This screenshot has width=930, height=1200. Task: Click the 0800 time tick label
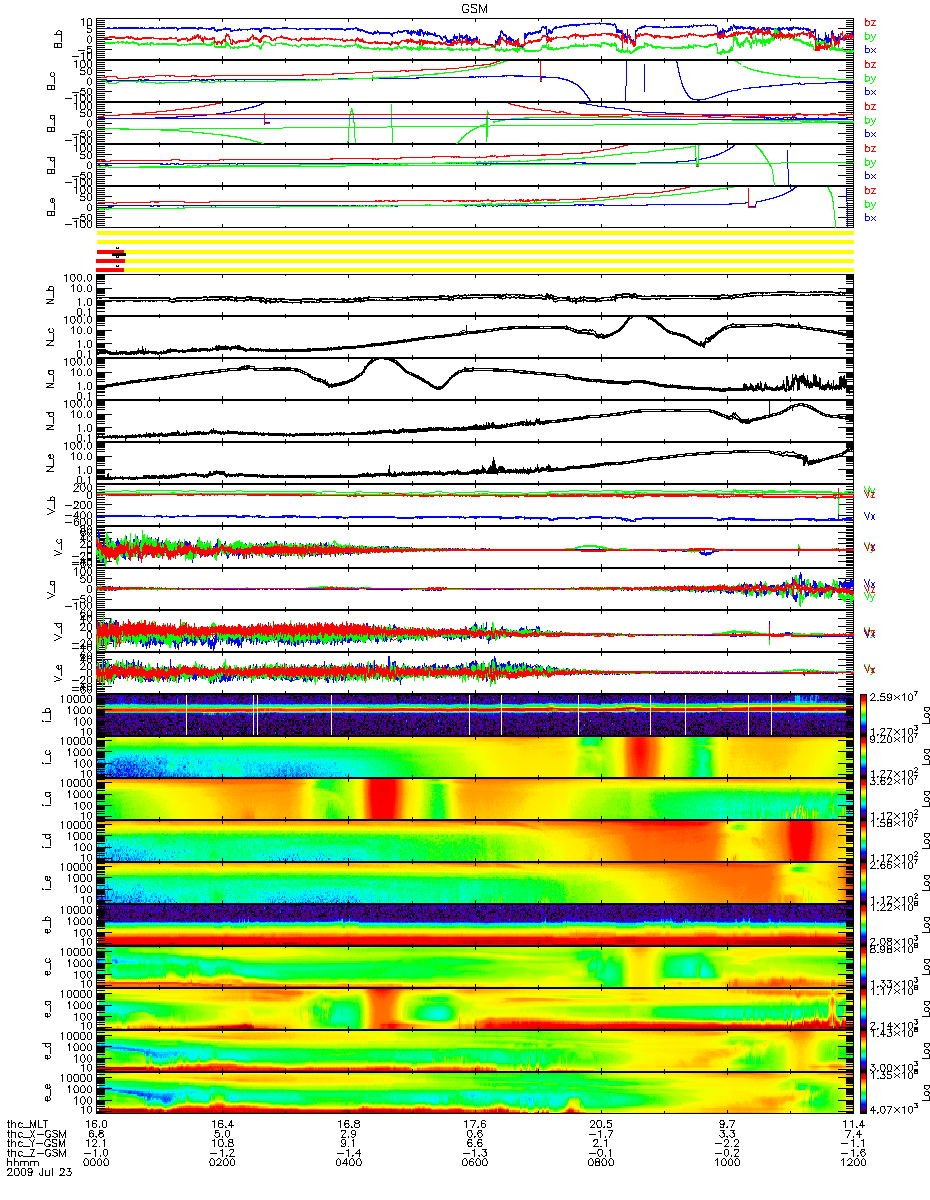click(602, 1162)
